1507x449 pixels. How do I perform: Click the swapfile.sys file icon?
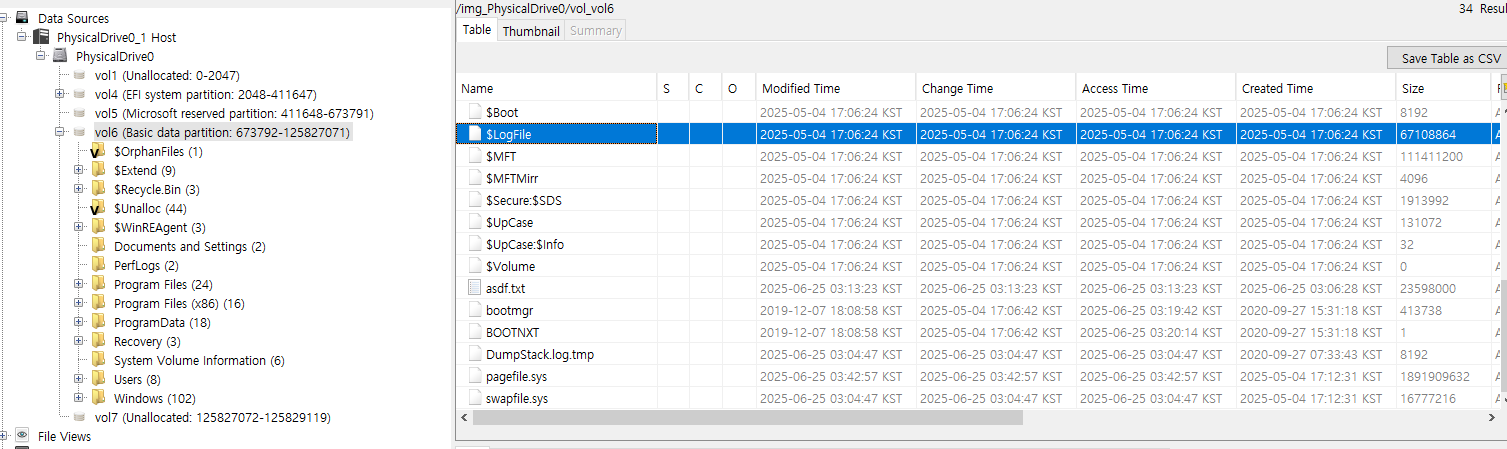coord(475,398)
